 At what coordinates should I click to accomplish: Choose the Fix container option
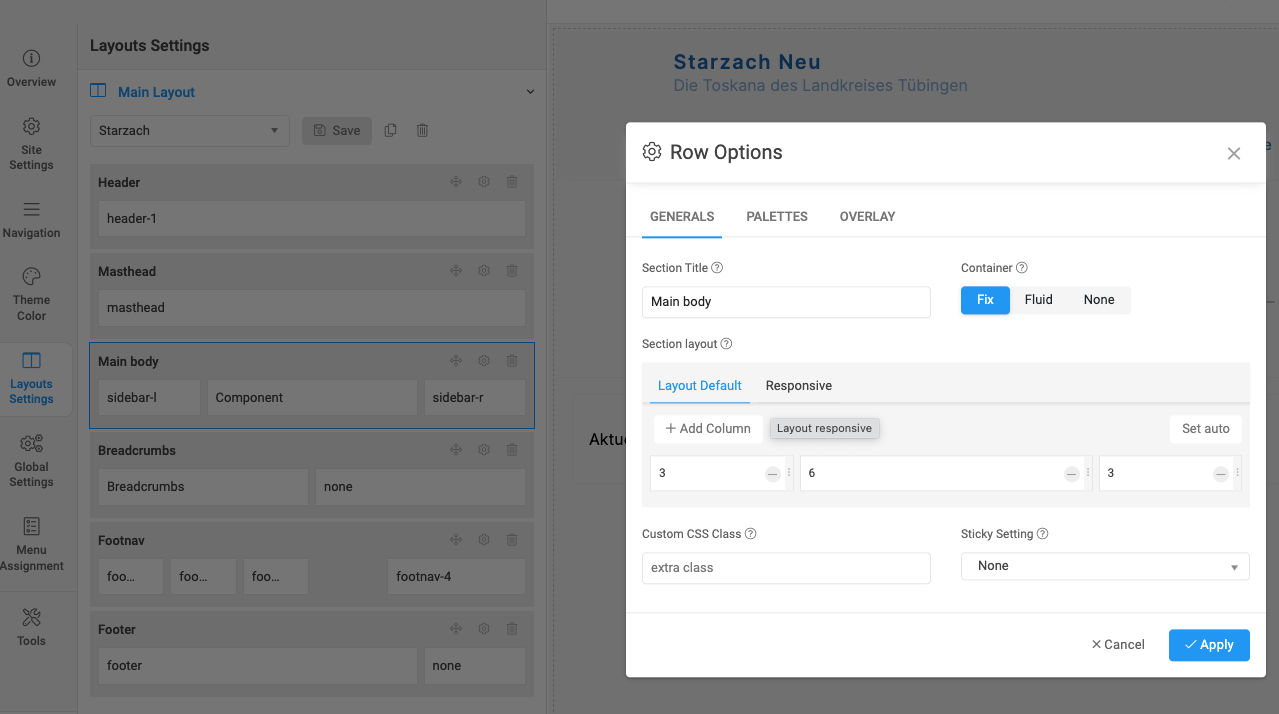pos(985,300)
